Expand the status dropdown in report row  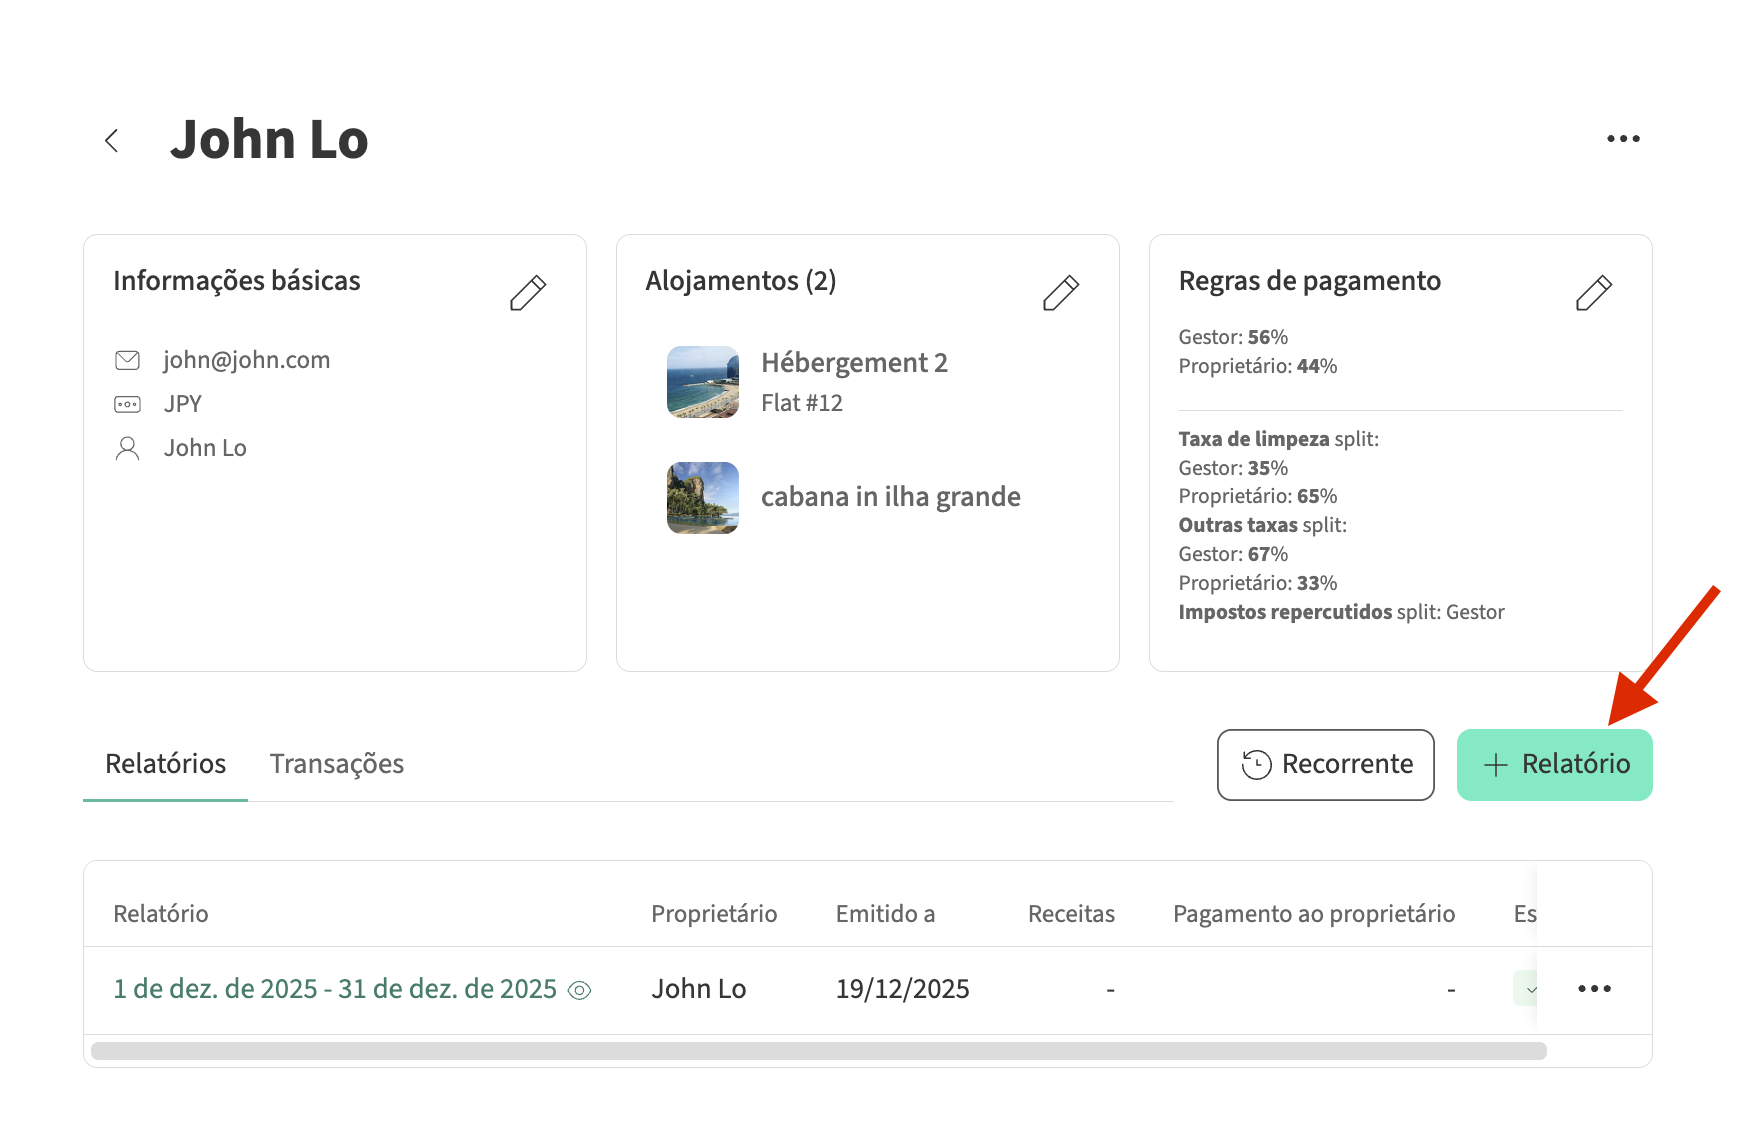point(1527,989)
